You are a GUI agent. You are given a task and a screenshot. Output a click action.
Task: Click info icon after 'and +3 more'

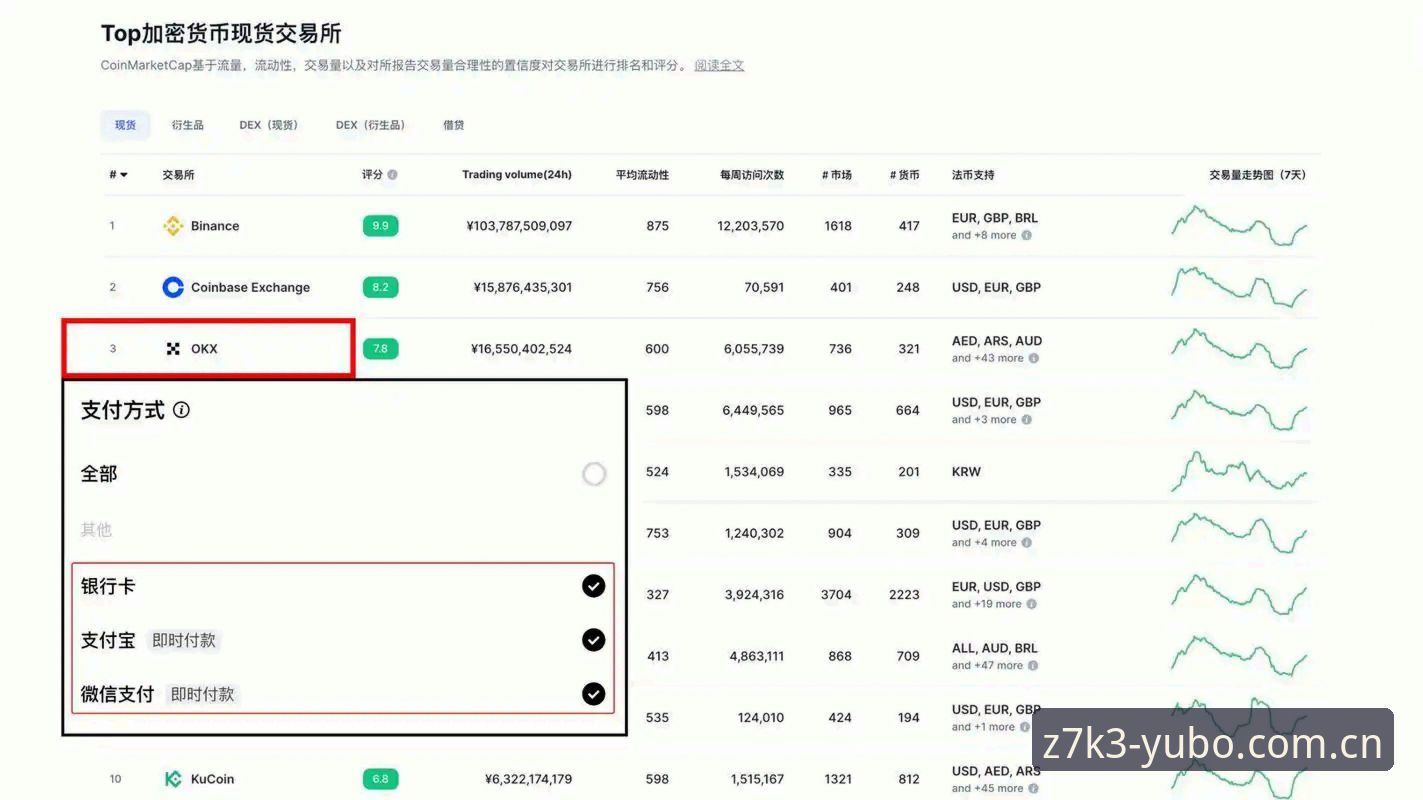click(1026, 420)
